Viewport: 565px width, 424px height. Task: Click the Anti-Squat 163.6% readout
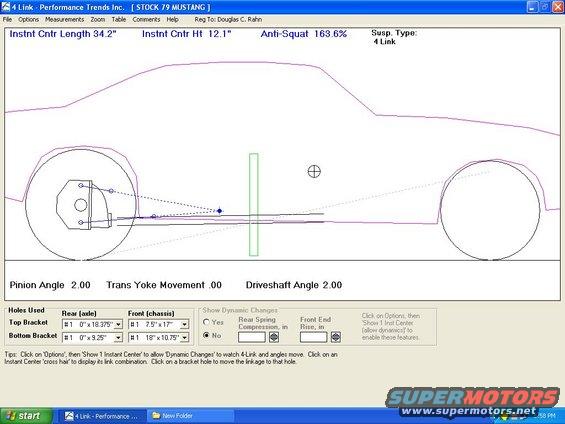click(303, 34)
